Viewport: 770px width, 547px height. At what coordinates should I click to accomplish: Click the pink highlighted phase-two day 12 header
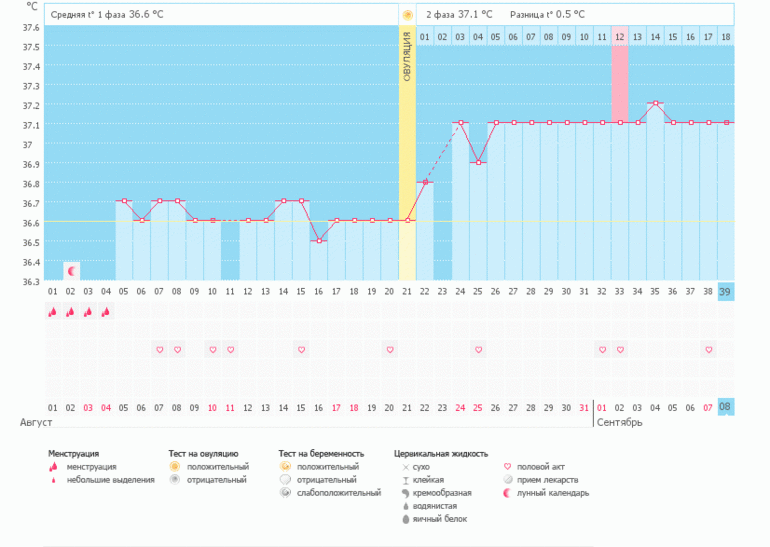click(x=620, y=37)
